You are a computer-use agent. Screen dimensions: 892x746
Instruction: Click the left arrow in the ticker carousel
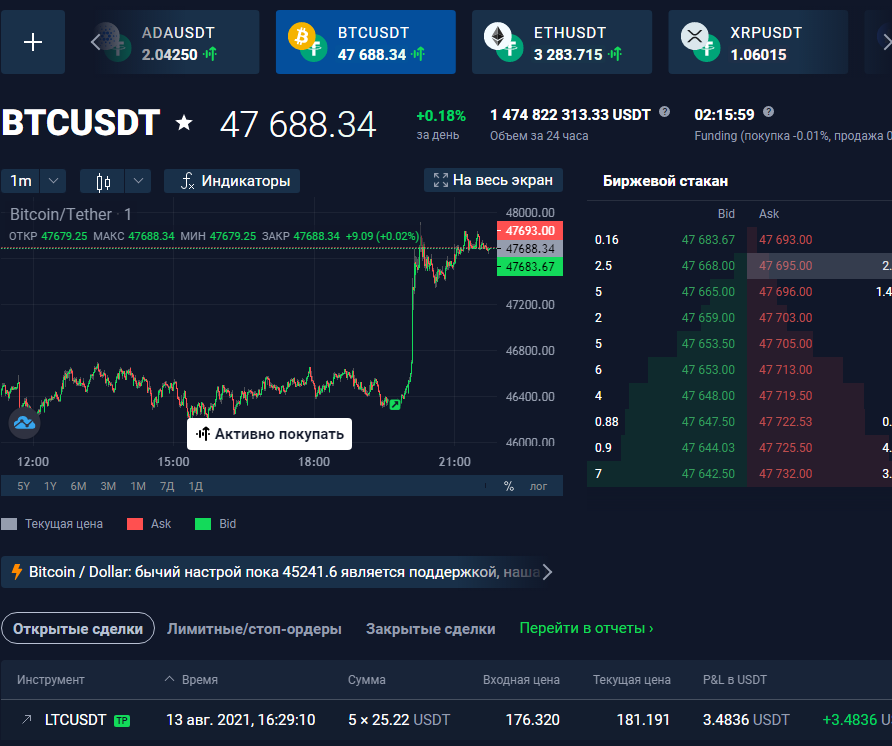tap(96, 42)
